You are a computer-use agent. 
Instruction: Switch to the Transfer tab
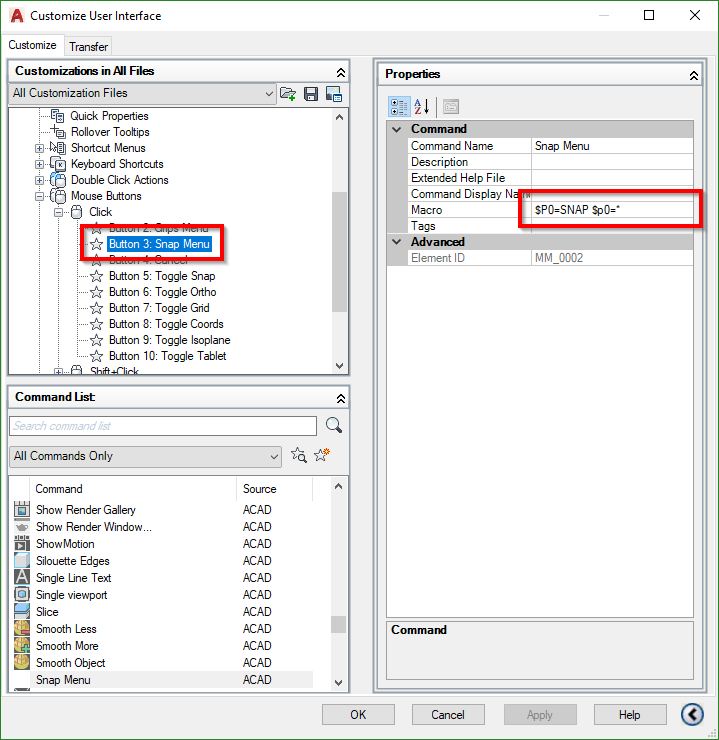88,47
